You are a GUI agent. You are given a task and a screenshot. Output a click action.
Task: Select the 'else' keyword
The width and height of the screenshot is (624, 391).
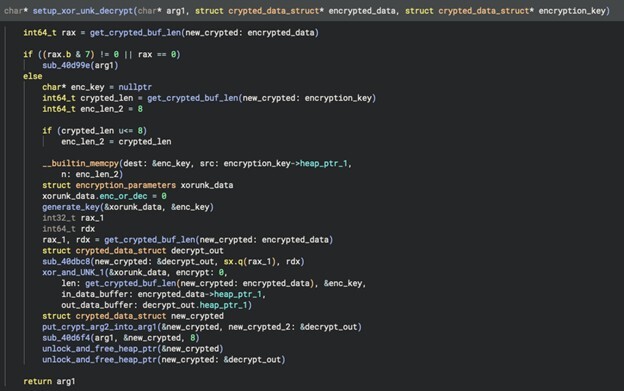click(x=33, y=76)
